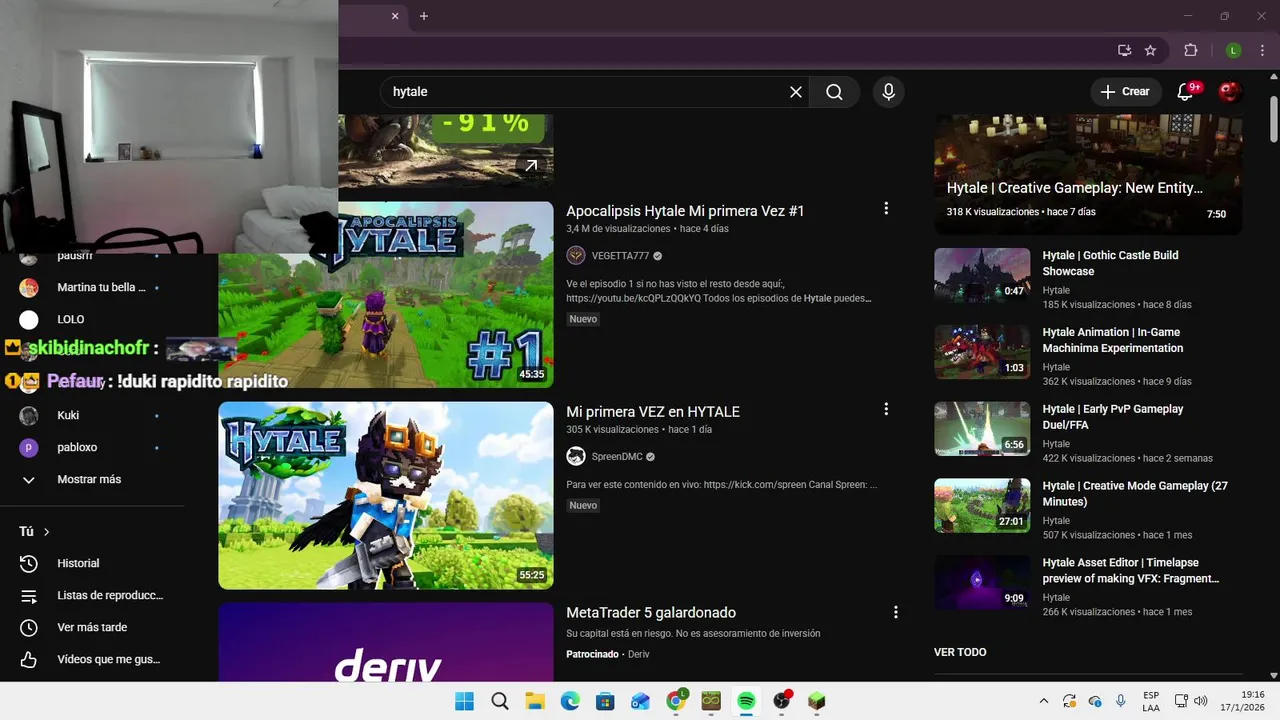
Task: Open Chrome extensions puzzle icon
Action: pos(1190,51)
